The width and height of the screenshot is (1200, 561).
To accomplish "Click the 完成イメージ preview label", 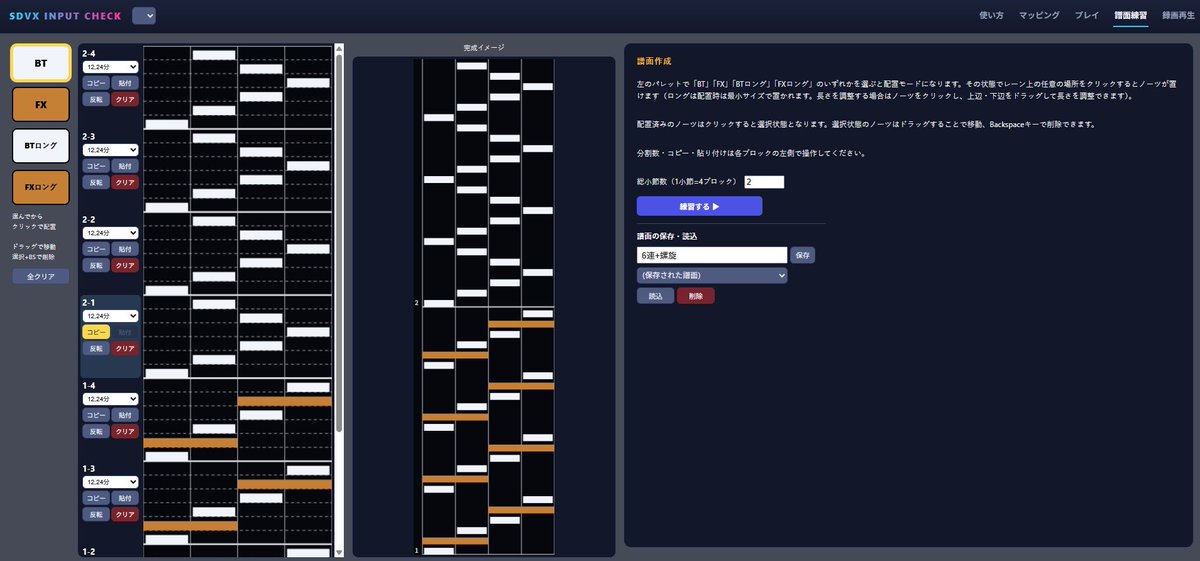I will pos(484,48).
